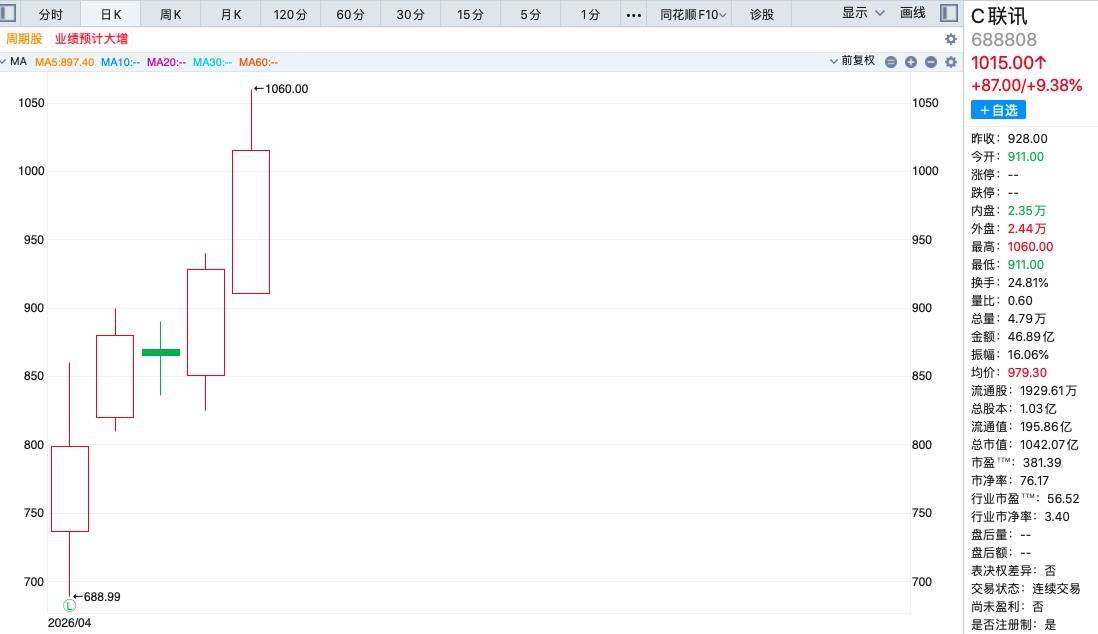Open the 前复权 adjustment dropdown

(852, 61)
